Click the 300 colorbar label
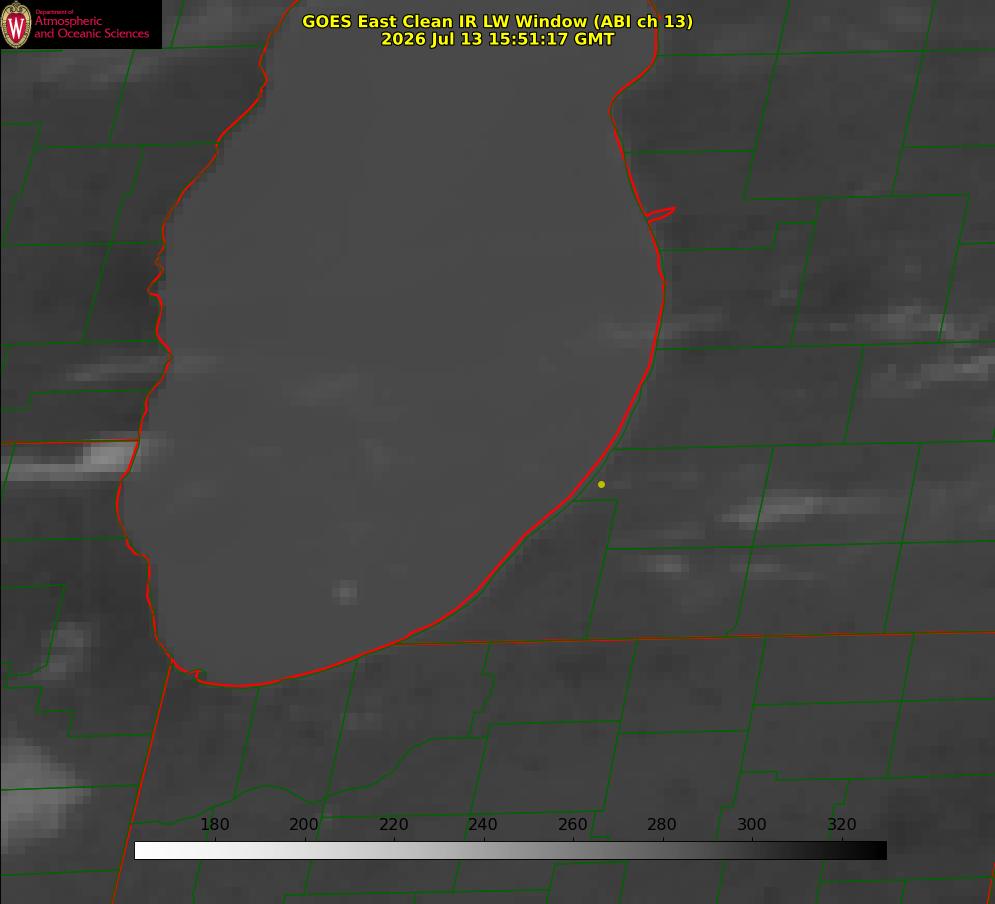 coord(752,824)
